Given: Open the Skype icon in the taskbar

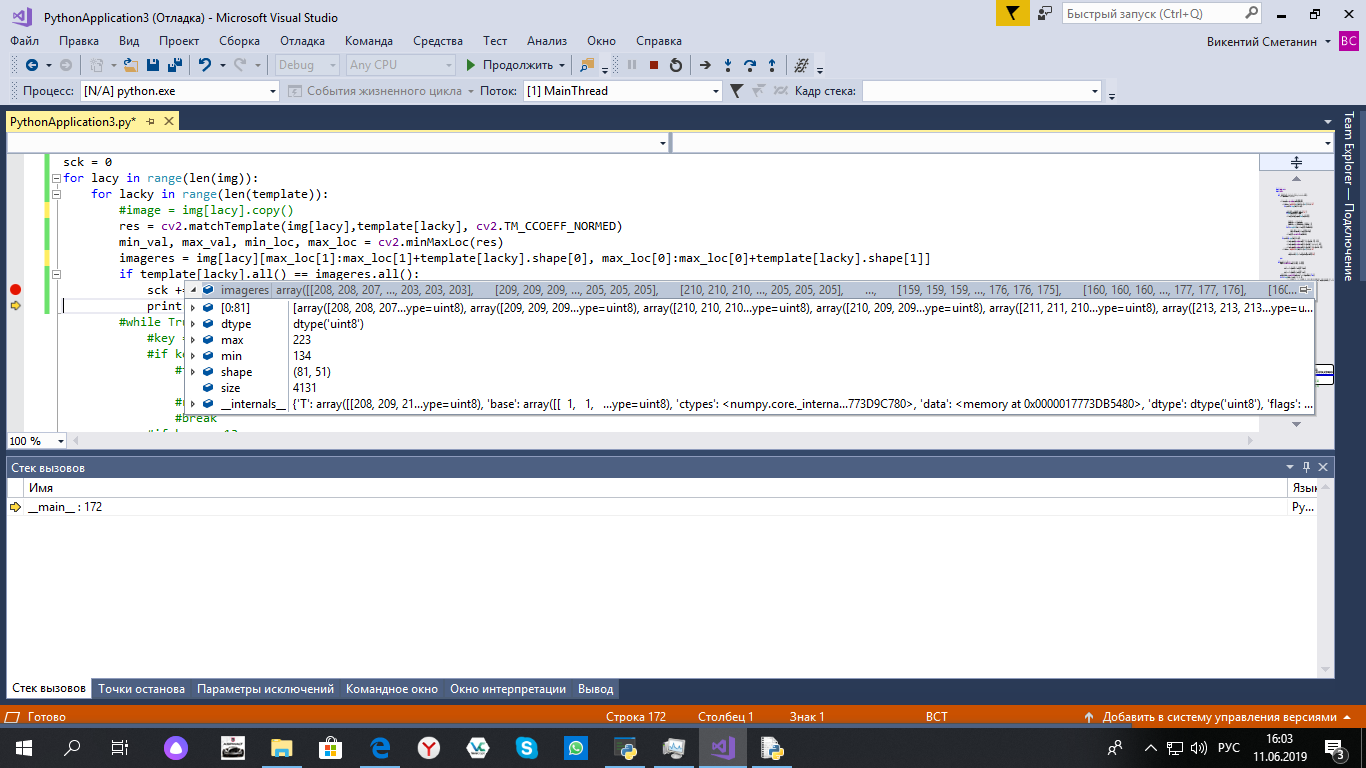Looking at the screenshot, I should point(527,747).
